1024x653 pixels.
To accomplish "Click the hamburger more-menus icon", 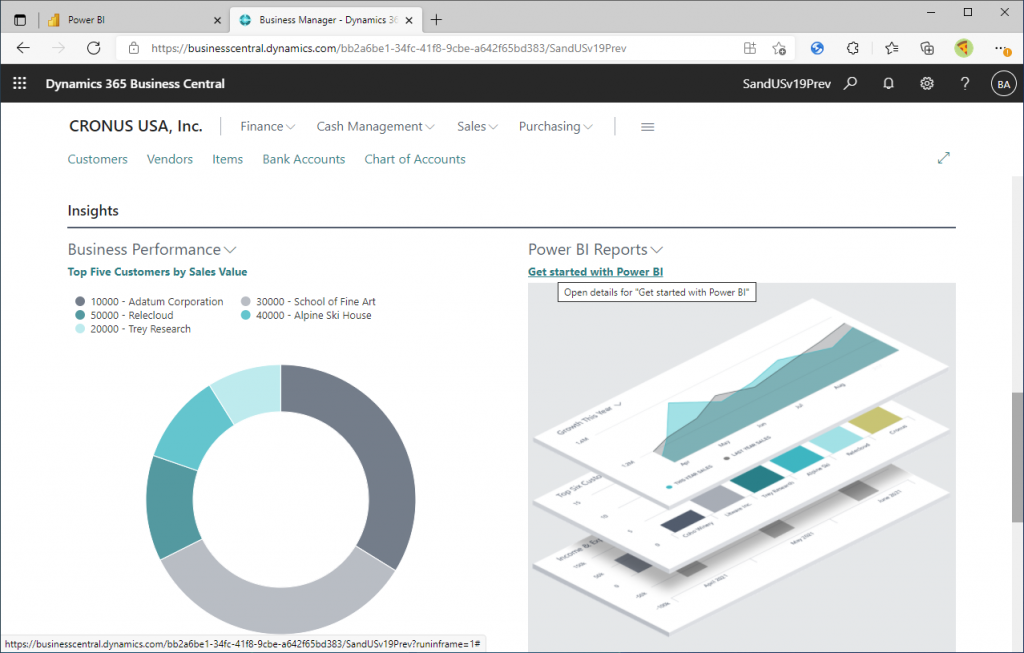I will (647, 127).
